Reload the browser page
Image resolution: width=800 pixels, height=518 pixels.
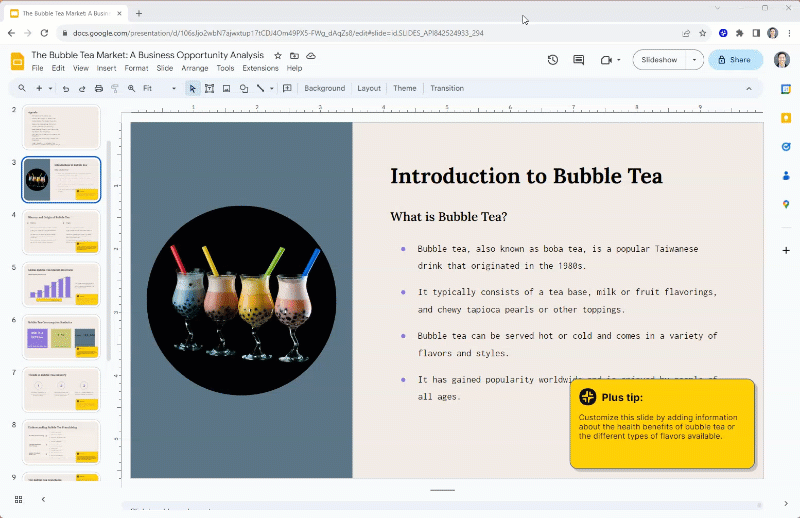click(x=44, y=33)
